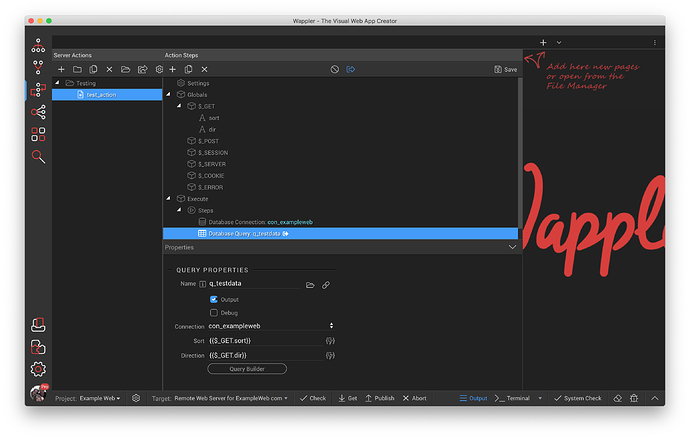
Task: Open the Git branch panel in sidebar
Action: coord(38,67)
